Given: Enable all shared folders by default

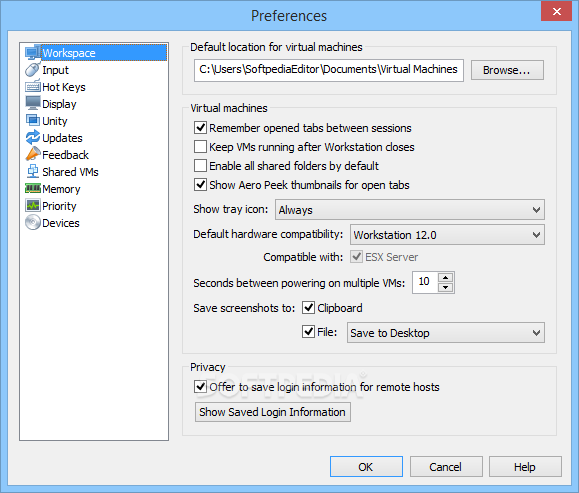Looking at the screenshot, I should coord(200,165).
